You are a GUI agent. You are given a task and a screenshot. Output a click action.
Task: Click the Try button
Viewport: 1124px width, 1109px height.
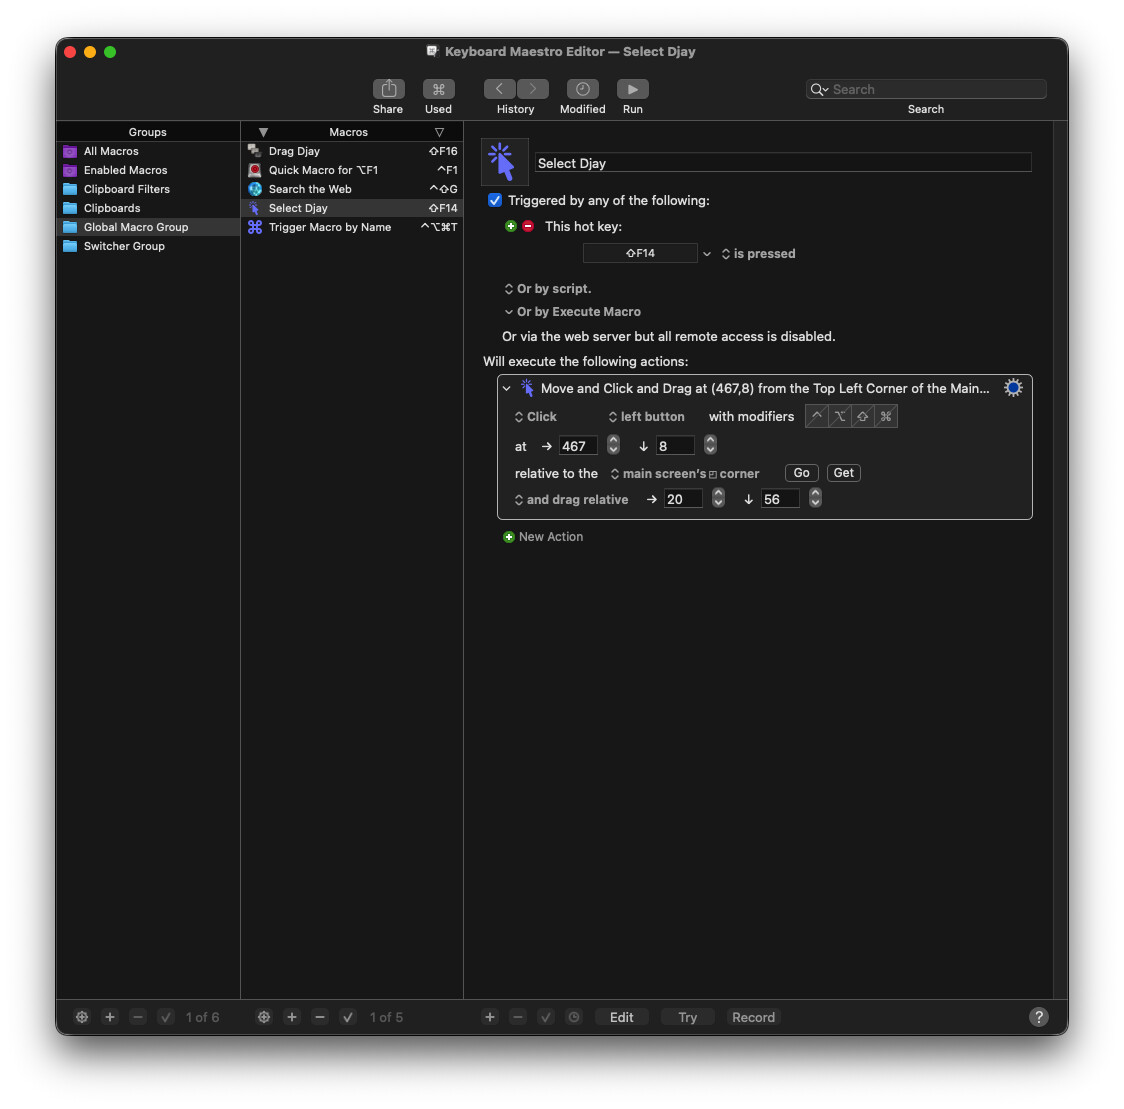(687, 1017)
